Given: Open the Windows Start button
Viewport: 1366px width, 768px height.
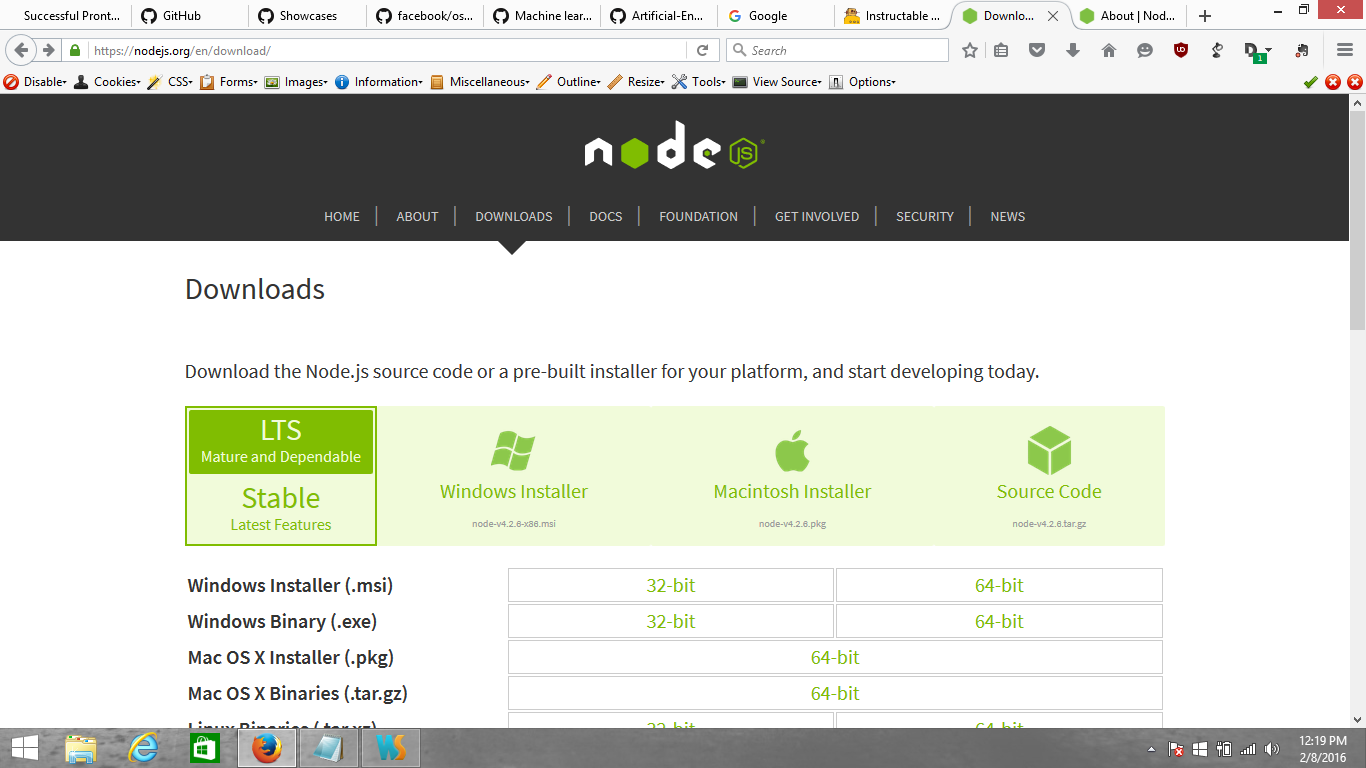Looking at the screenshot, I should pyautogui.click(x=24, y=748).
